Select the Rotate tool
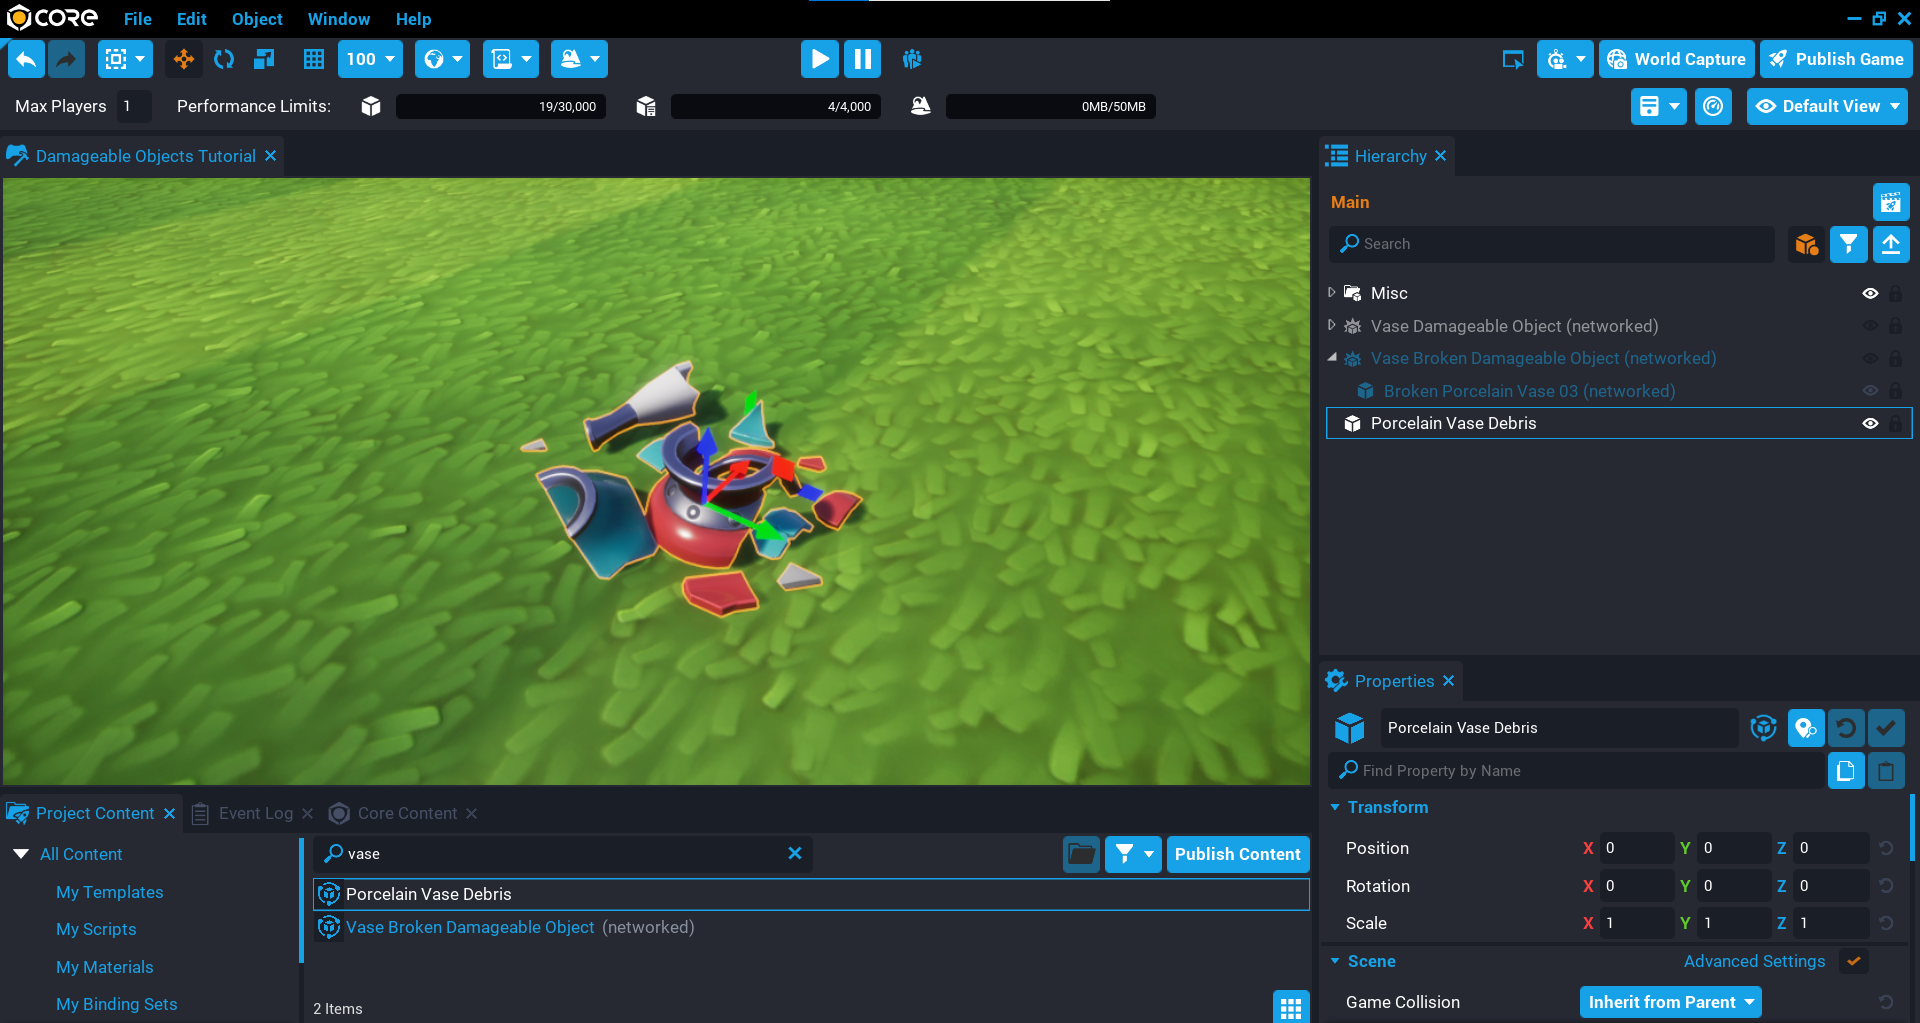Screen dimensions: 1920x1023 pyautogui.click(x=224, y=59)
